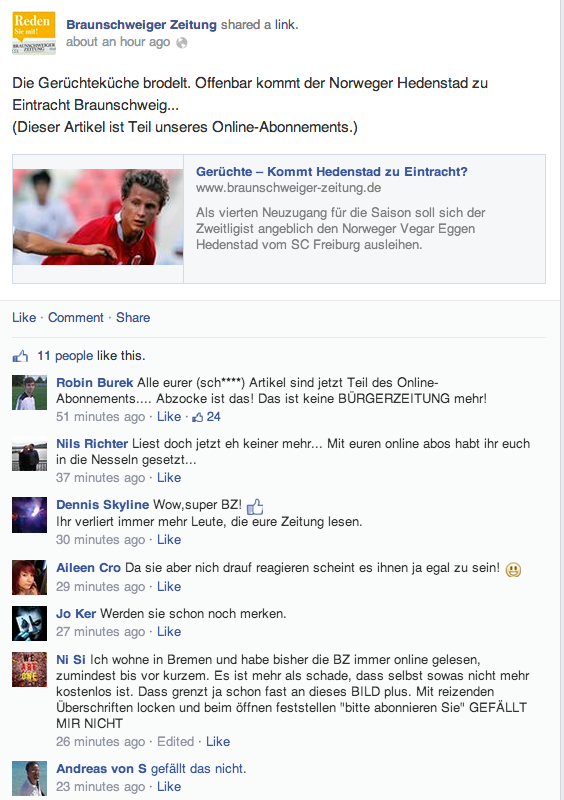Viewport: 564px width, 800px height.
Task: Open Braunschweiger Zeitung page logo avatar
Action: pyautogui.click(x=34, y=33)
